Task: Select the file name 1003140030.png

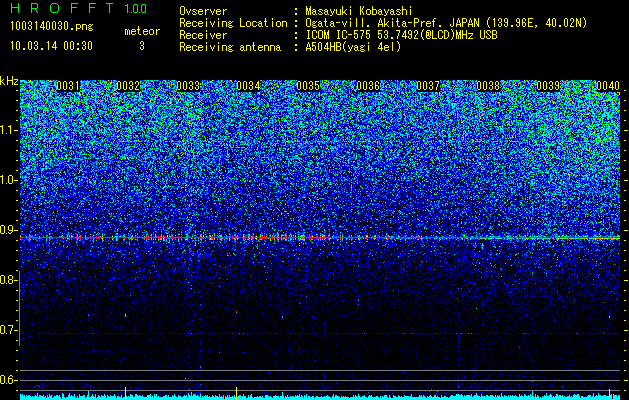Action: [x=52, y=27]
